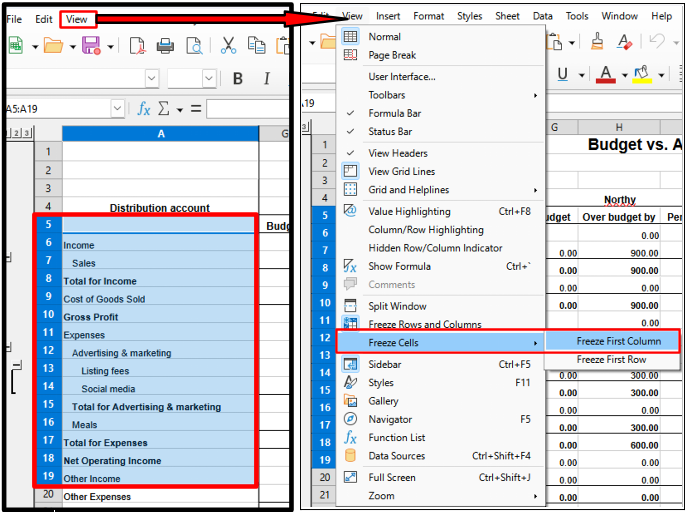The height and width of the screenshot is (512, 685).
Task: Open Function List from the View menu
Action: [x=440, y=438]
